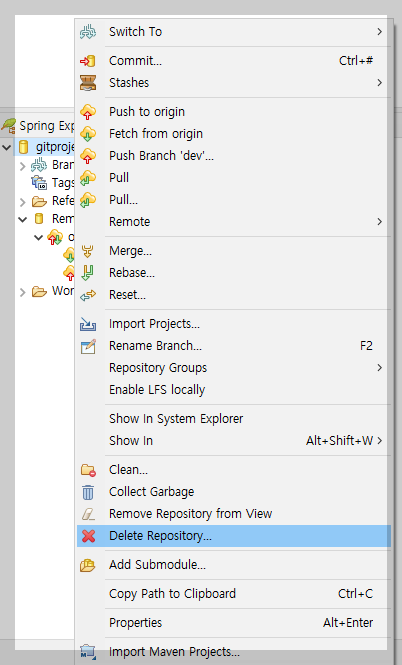
Task: Open the Spring Explorer view tab
Action: point(38,126)
